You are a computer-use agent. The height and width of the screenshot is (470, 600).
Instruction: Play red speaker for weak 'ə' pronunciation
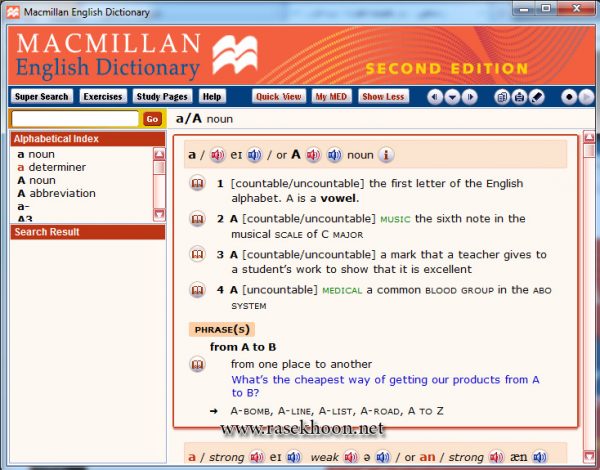pyautogui.click(x=351, y=457)
